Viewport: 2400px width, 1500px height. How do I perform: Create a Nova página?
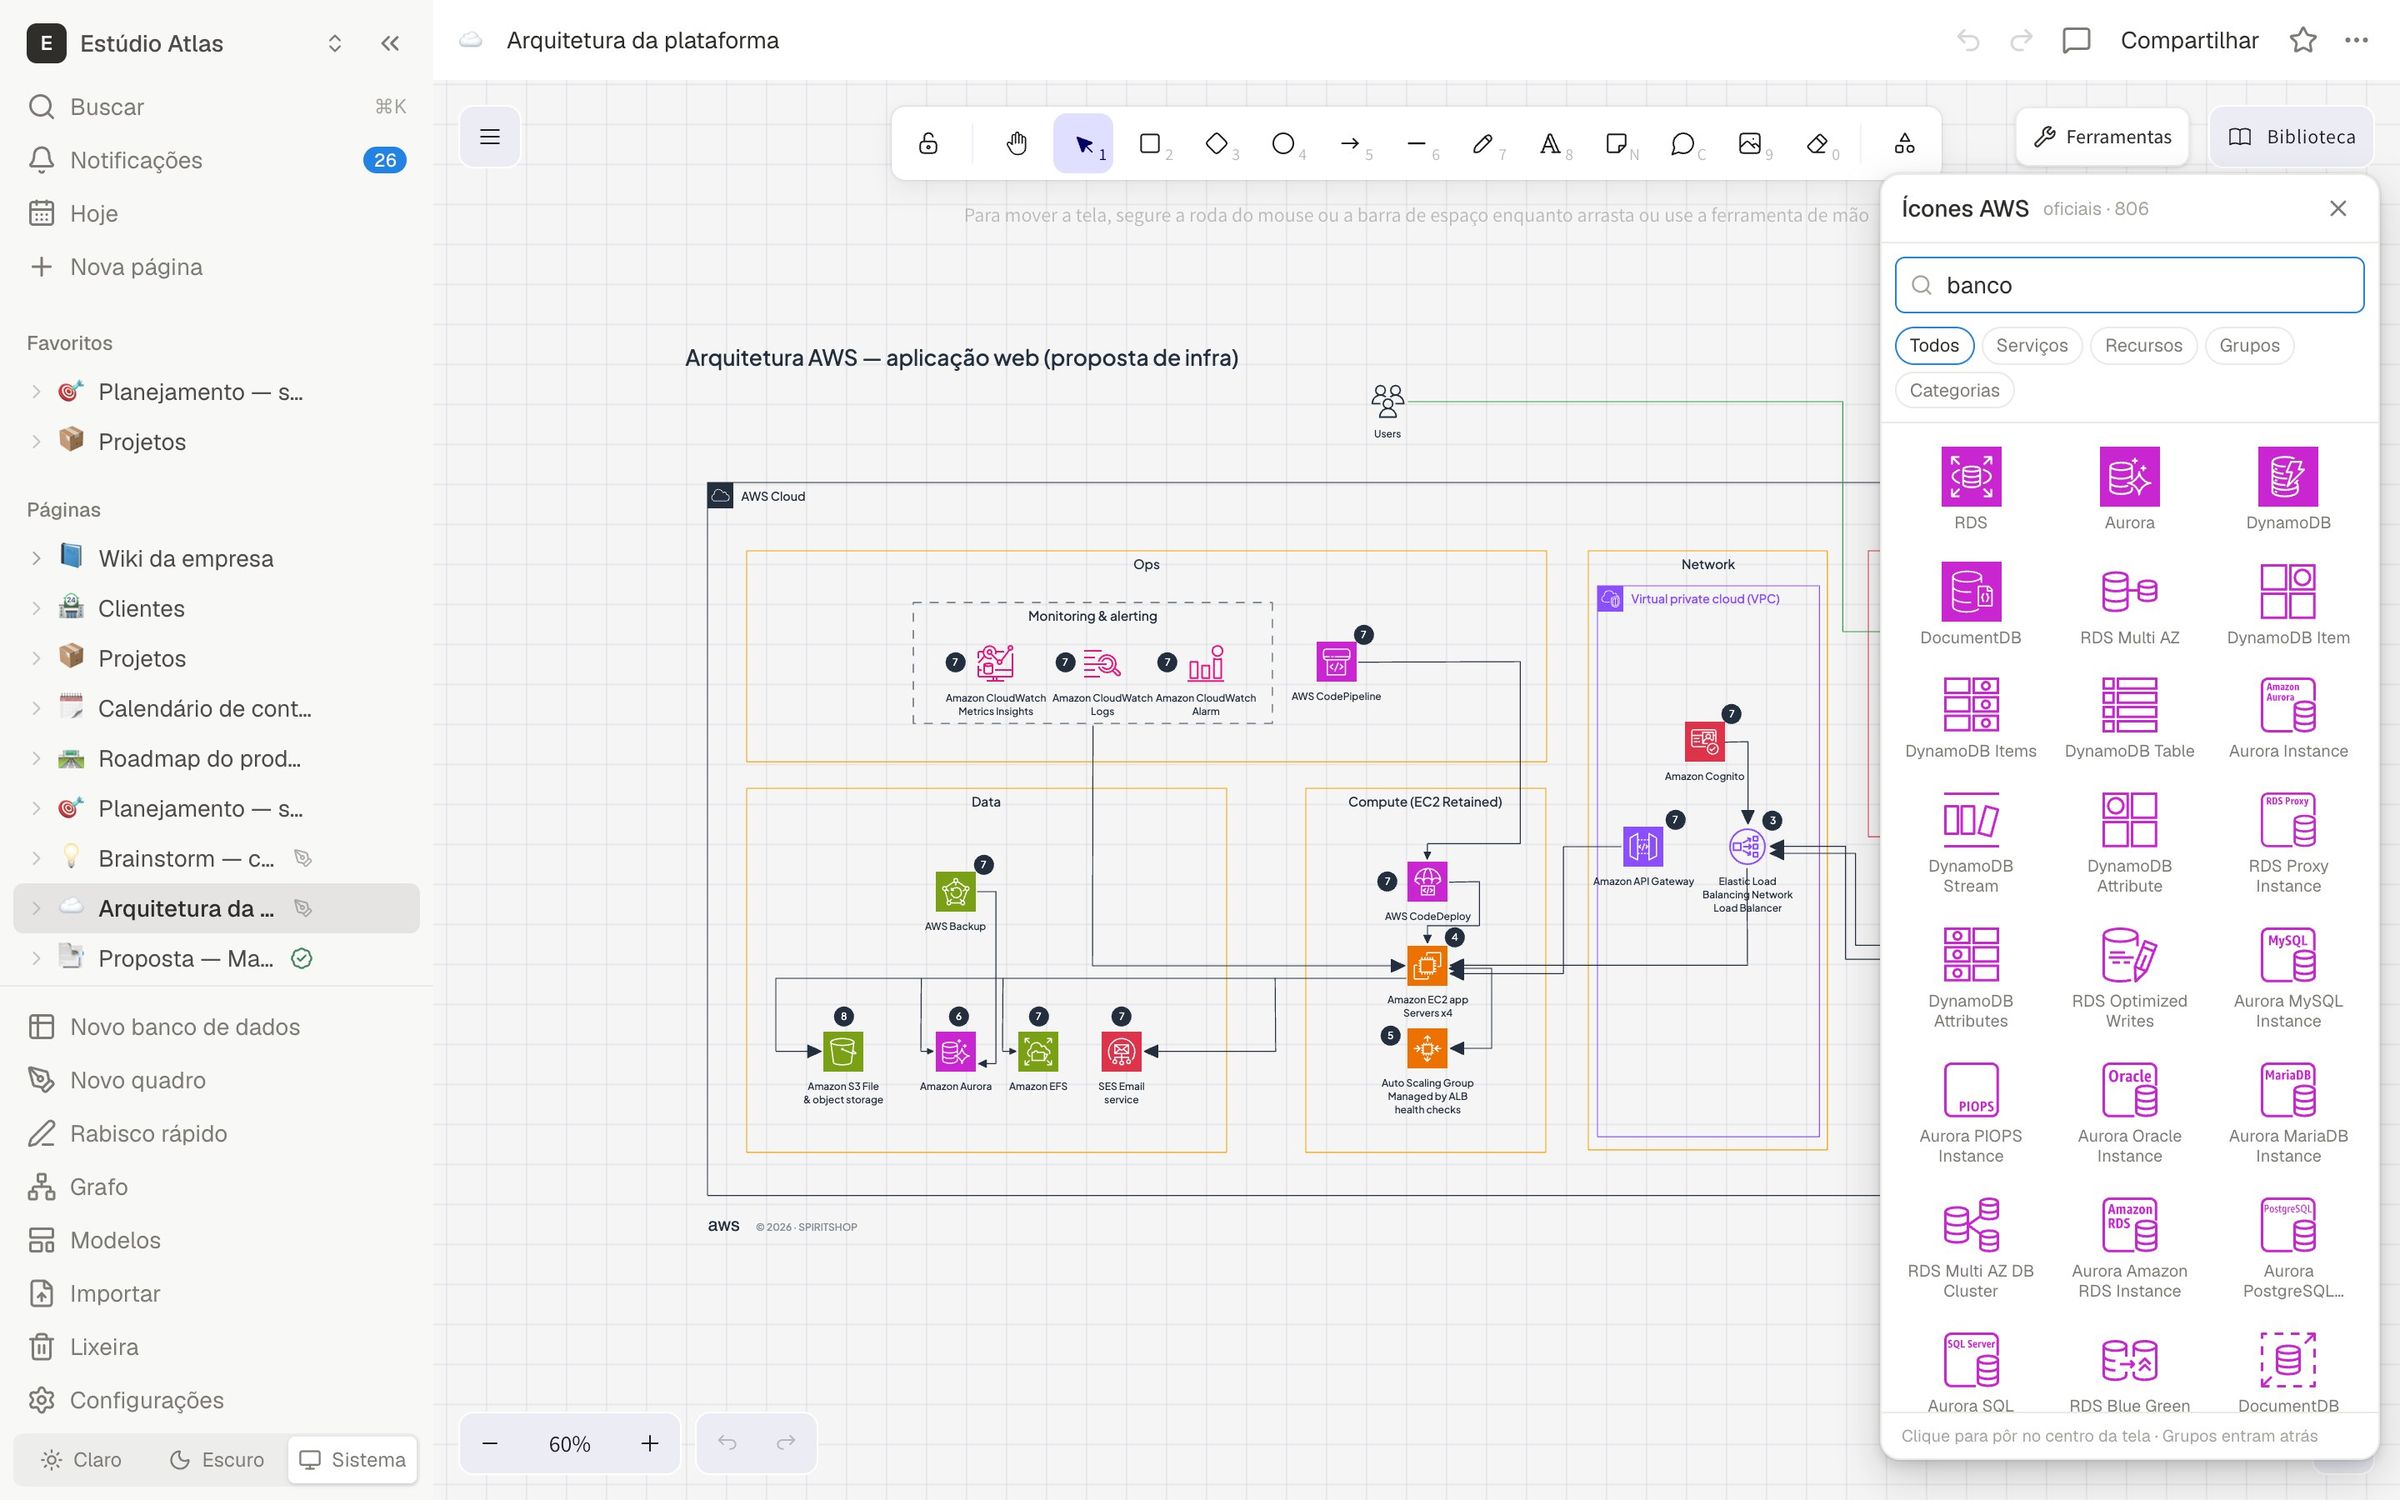tap(216, 267)
